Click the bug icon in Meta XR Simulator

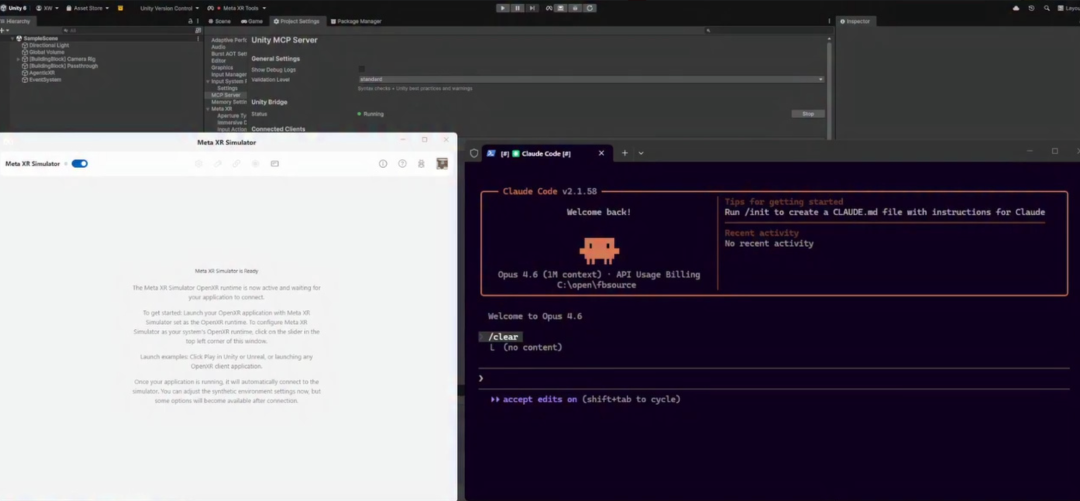pyautogui.click(x=422, y=163)
